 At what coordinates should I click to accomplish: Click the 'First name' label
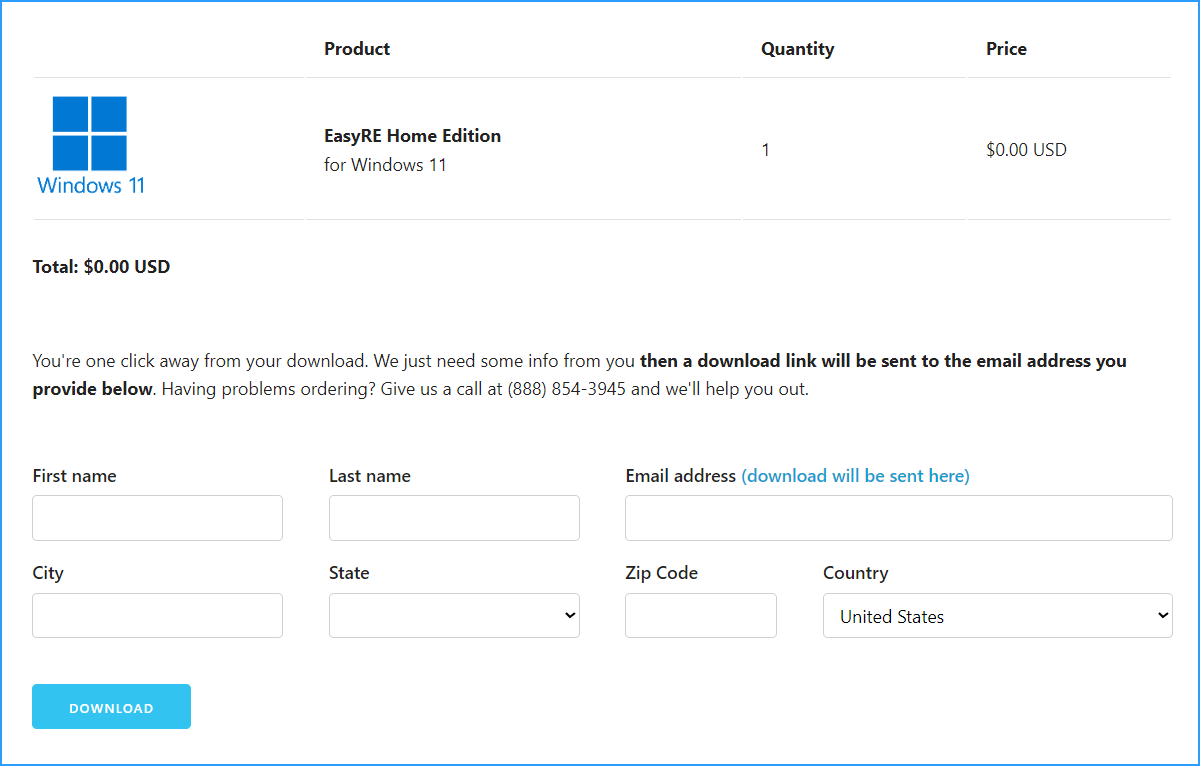pos(74,476)
